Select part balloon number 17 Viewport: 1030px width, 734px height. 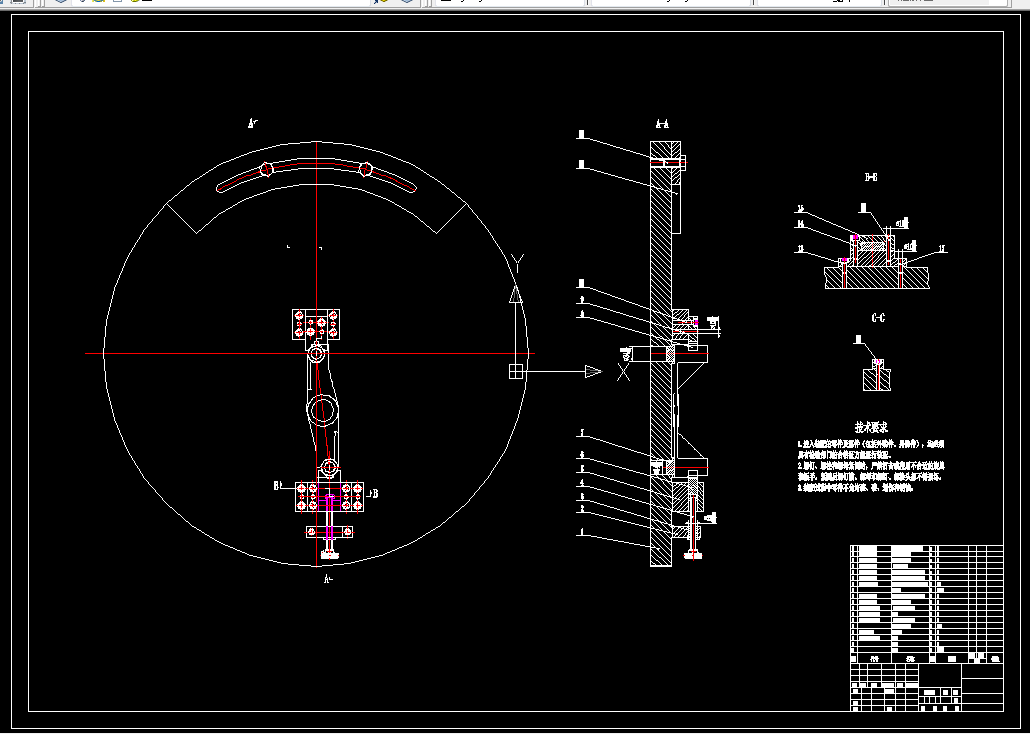click(942, 249)
